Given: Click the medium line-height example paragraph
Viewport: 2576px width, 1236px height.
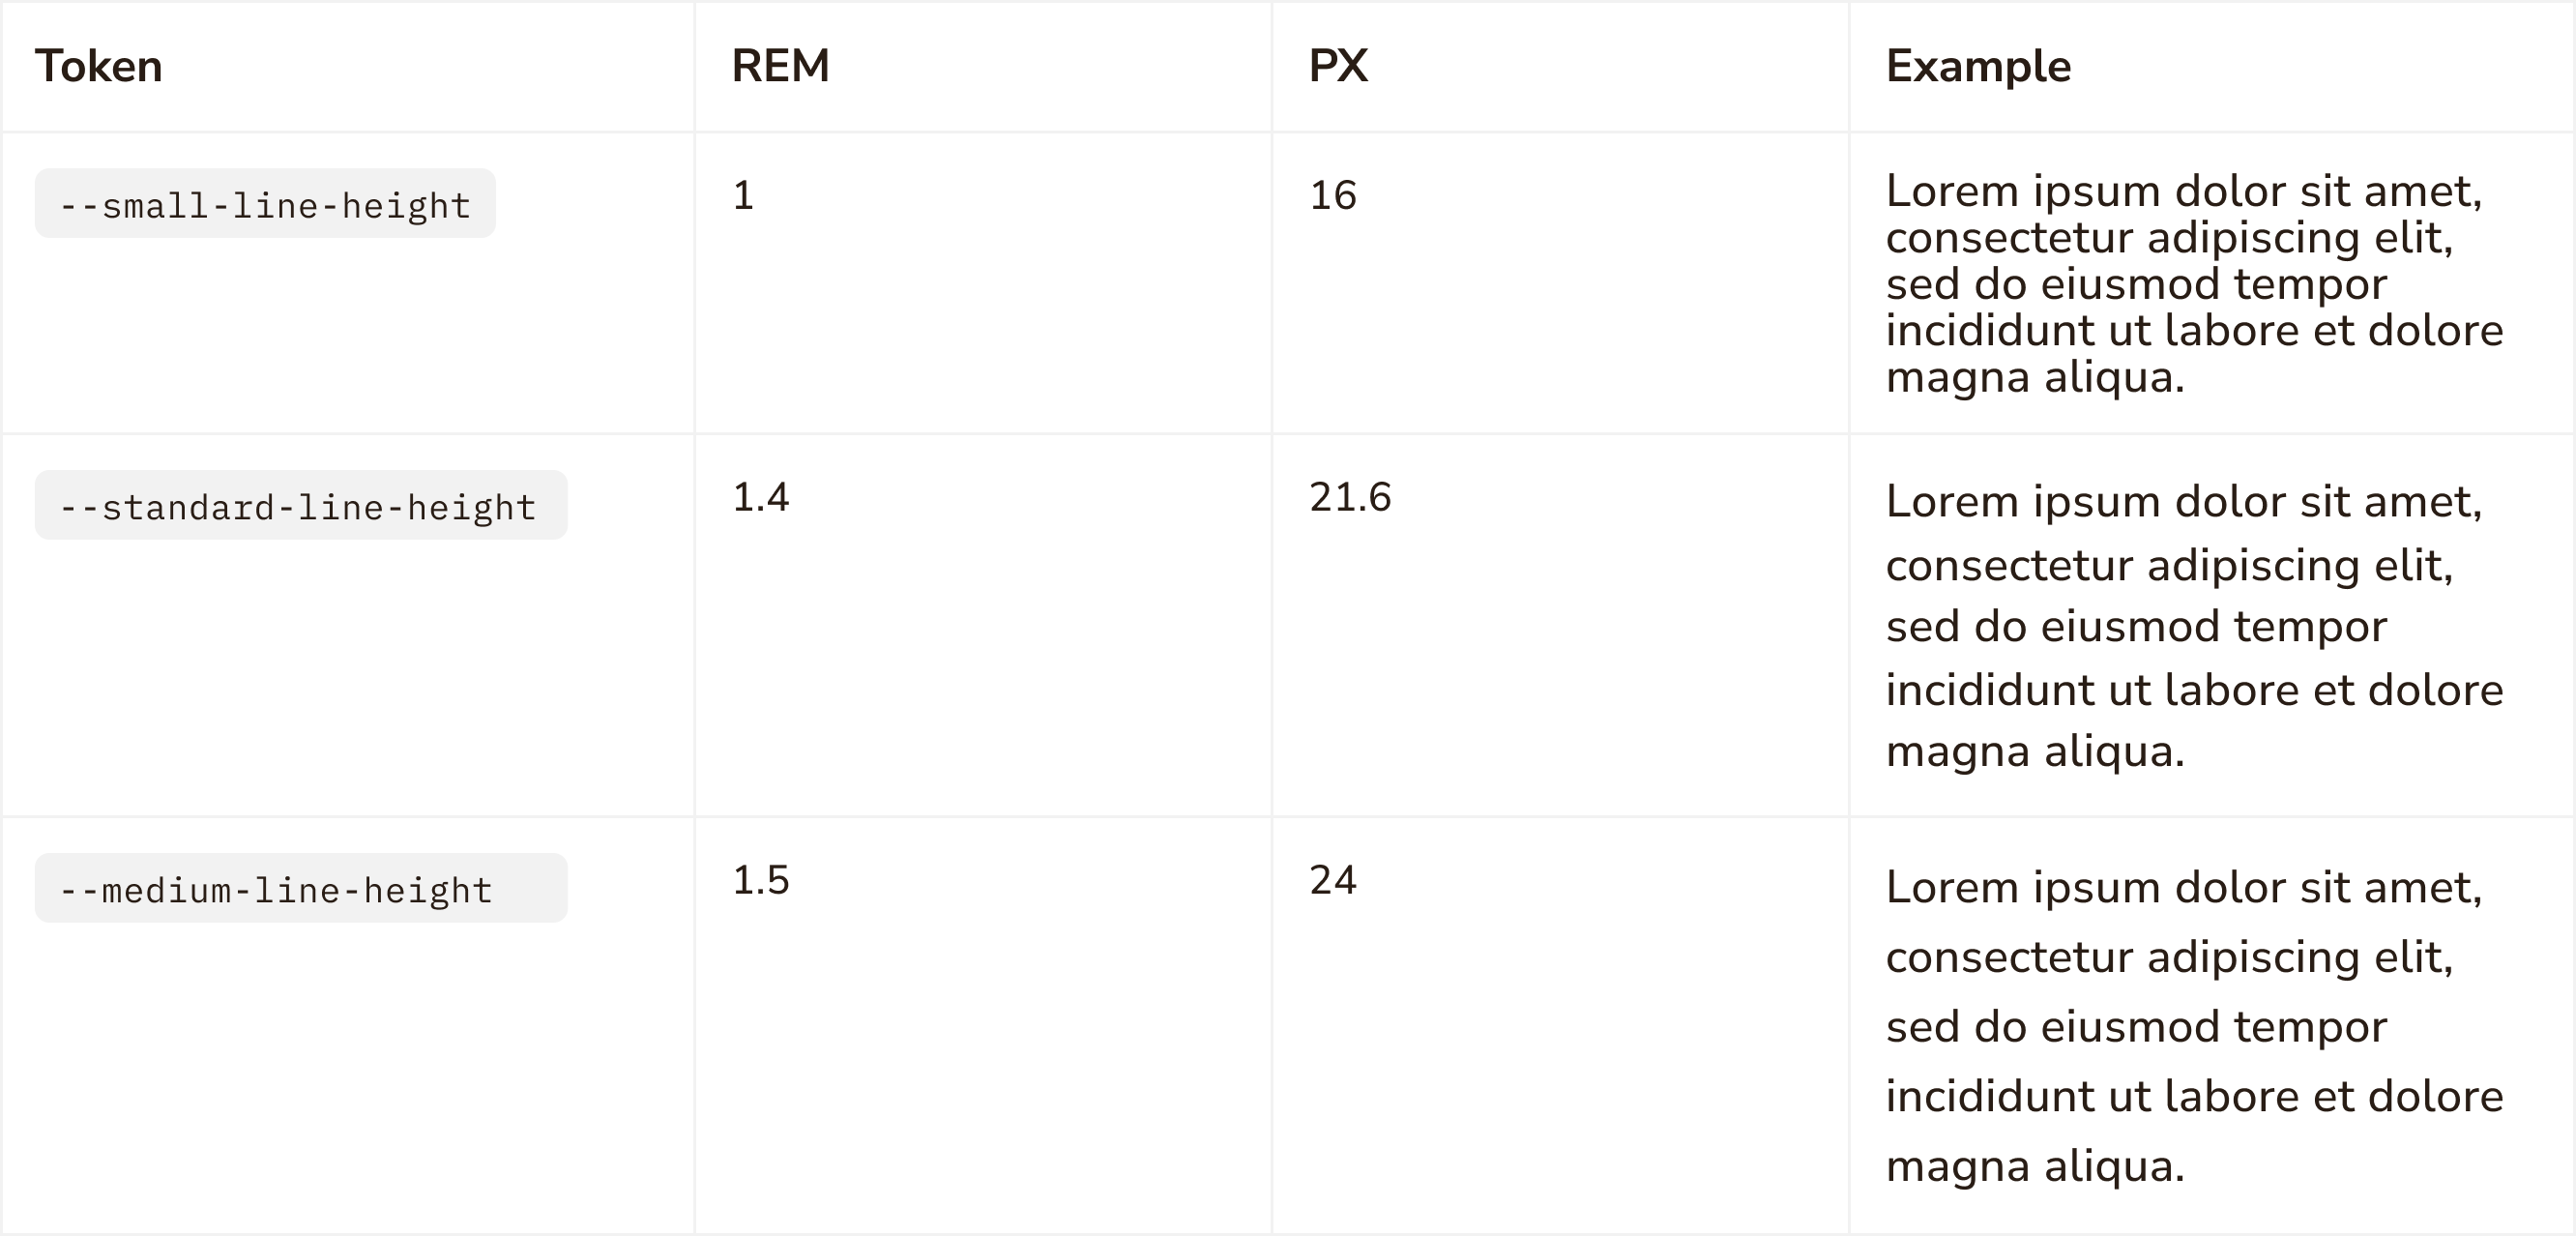Looking at the screenshot, I should coord(2193,1027).
